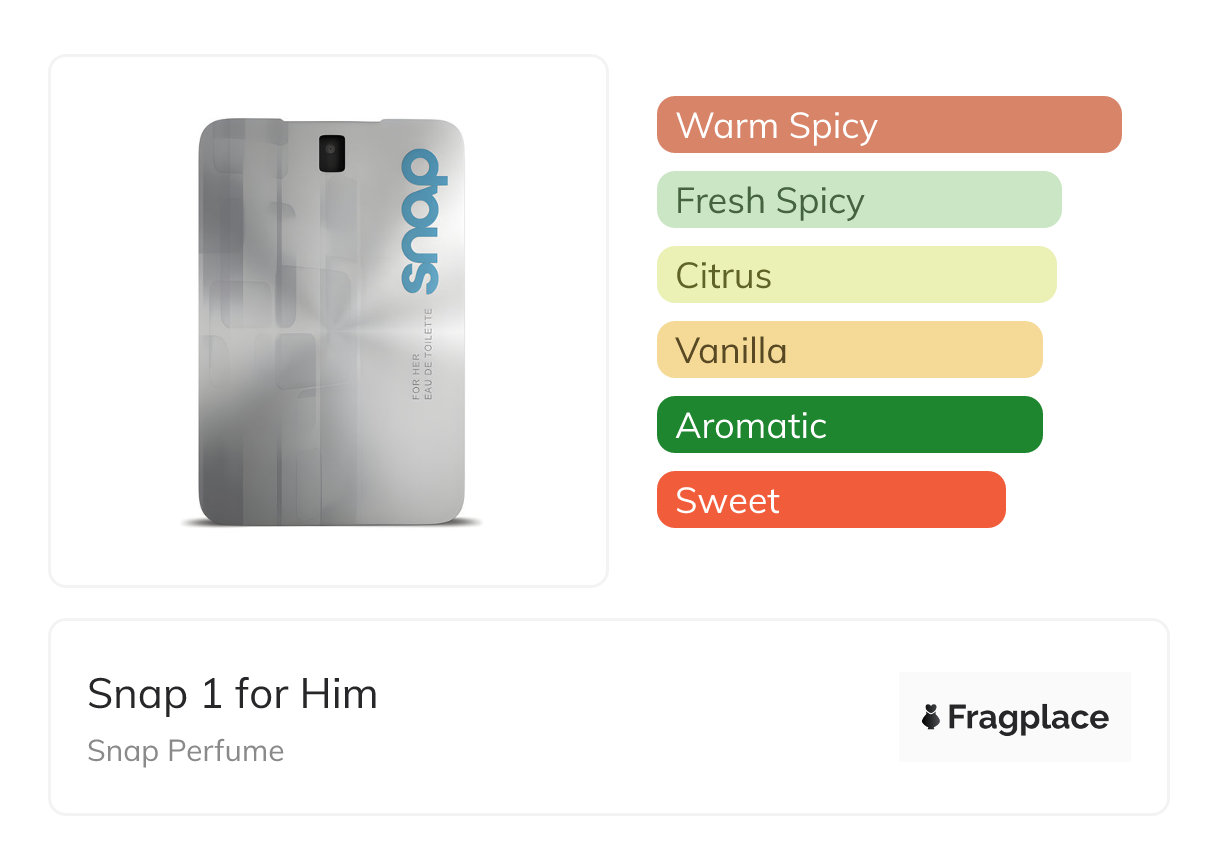The width and height of the screenshot is (1218, 864).
Task: Click the empty middle of the product info card
Action: coord(620,717)
